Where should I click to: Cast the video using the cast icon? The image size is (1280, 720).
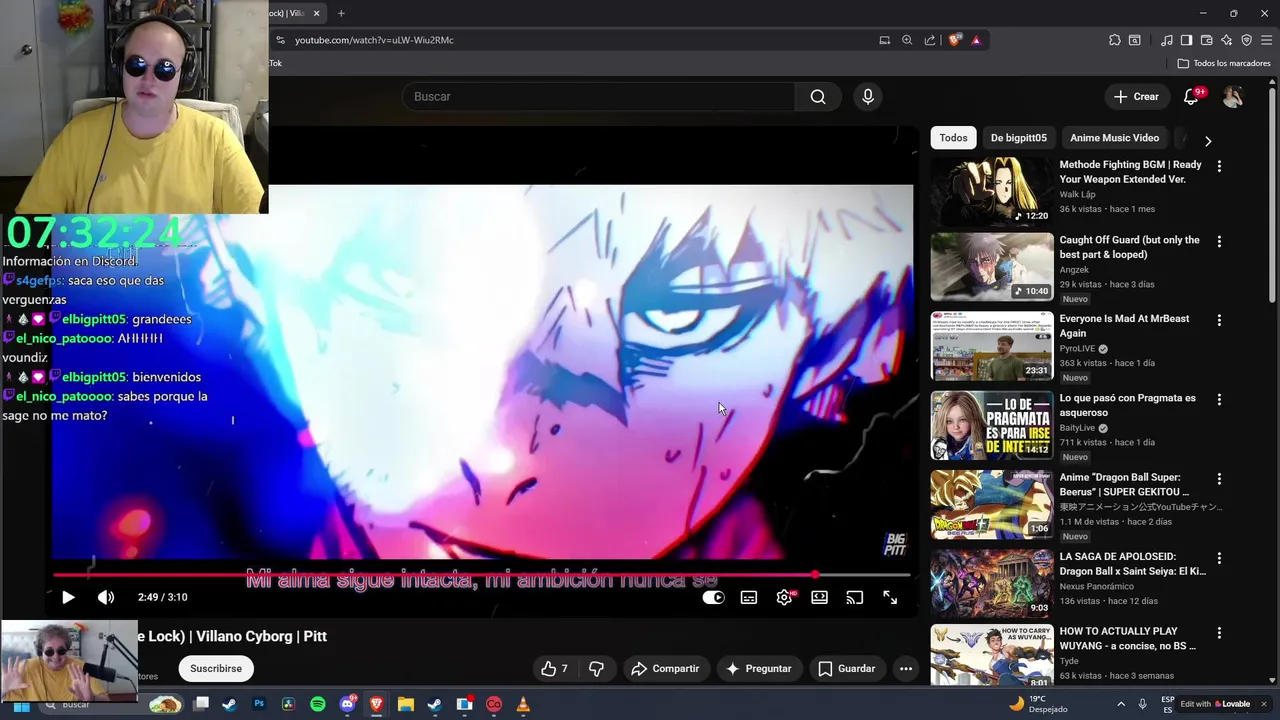(855, 597)
